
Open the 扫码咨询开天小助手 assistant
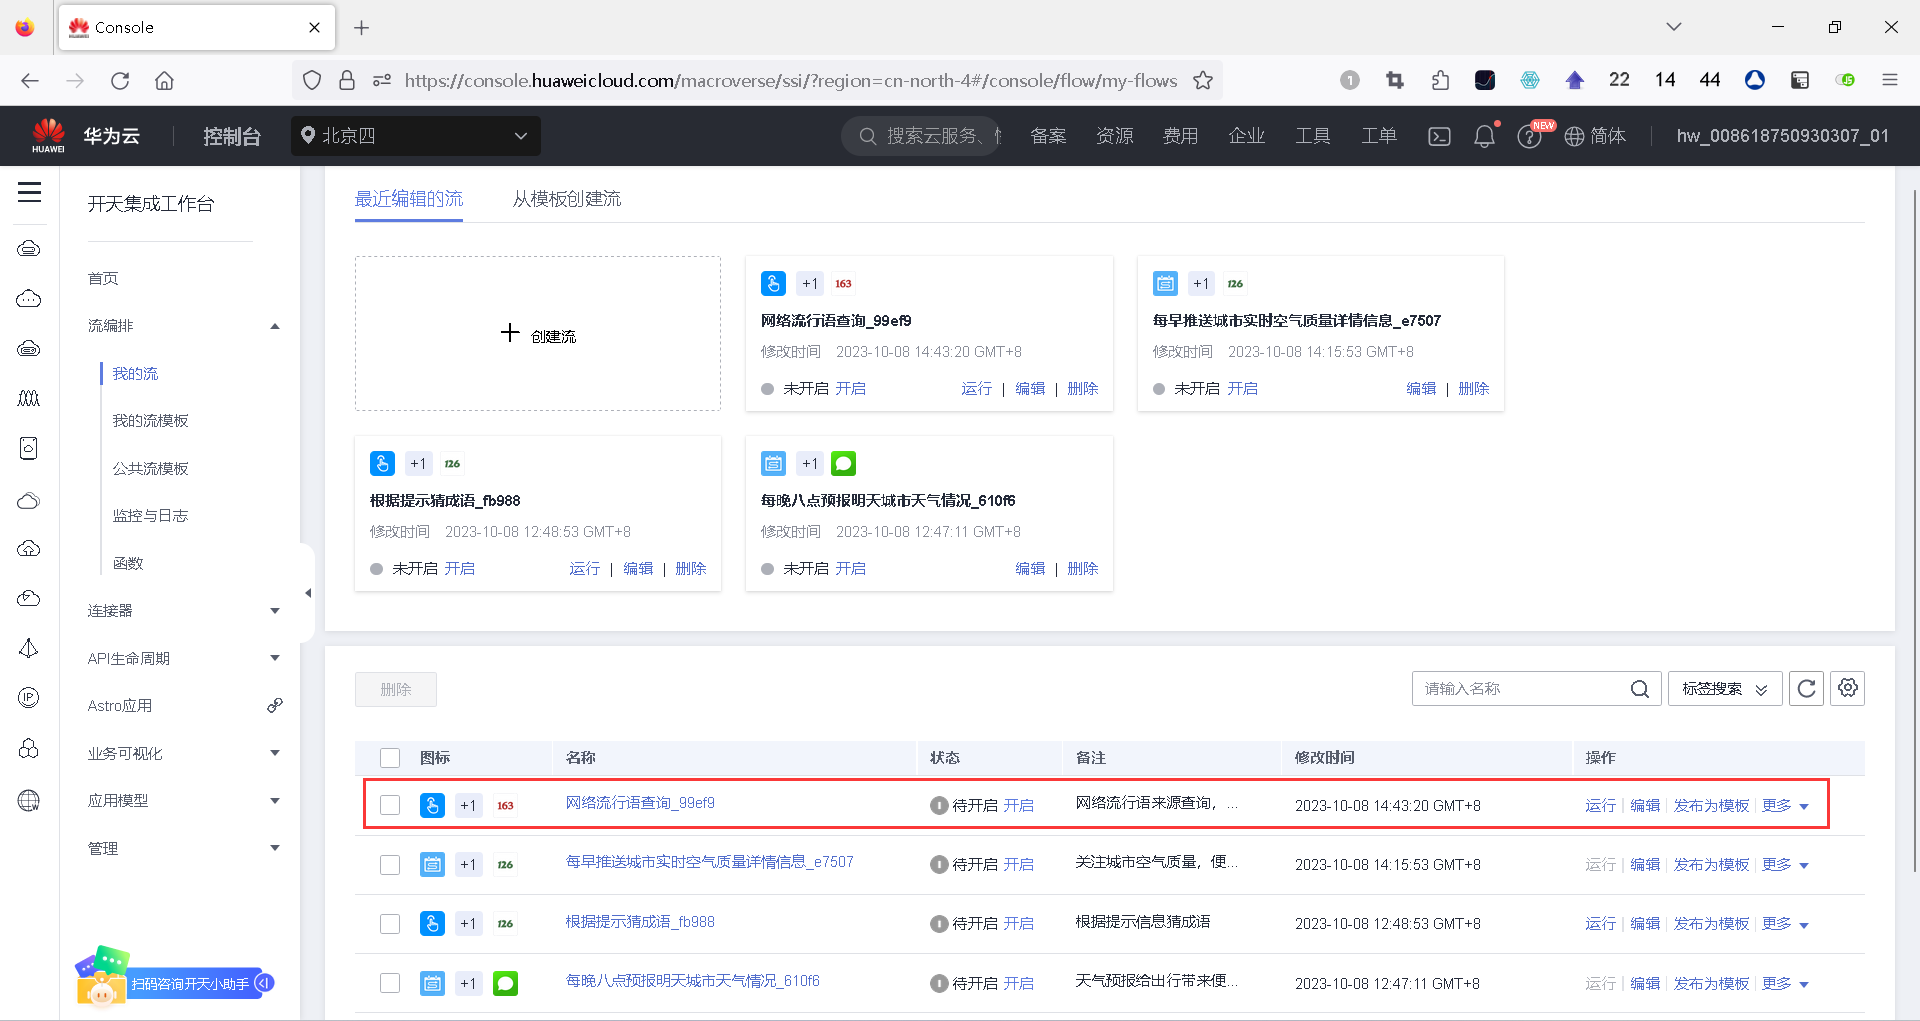click(x=175, y=981)
